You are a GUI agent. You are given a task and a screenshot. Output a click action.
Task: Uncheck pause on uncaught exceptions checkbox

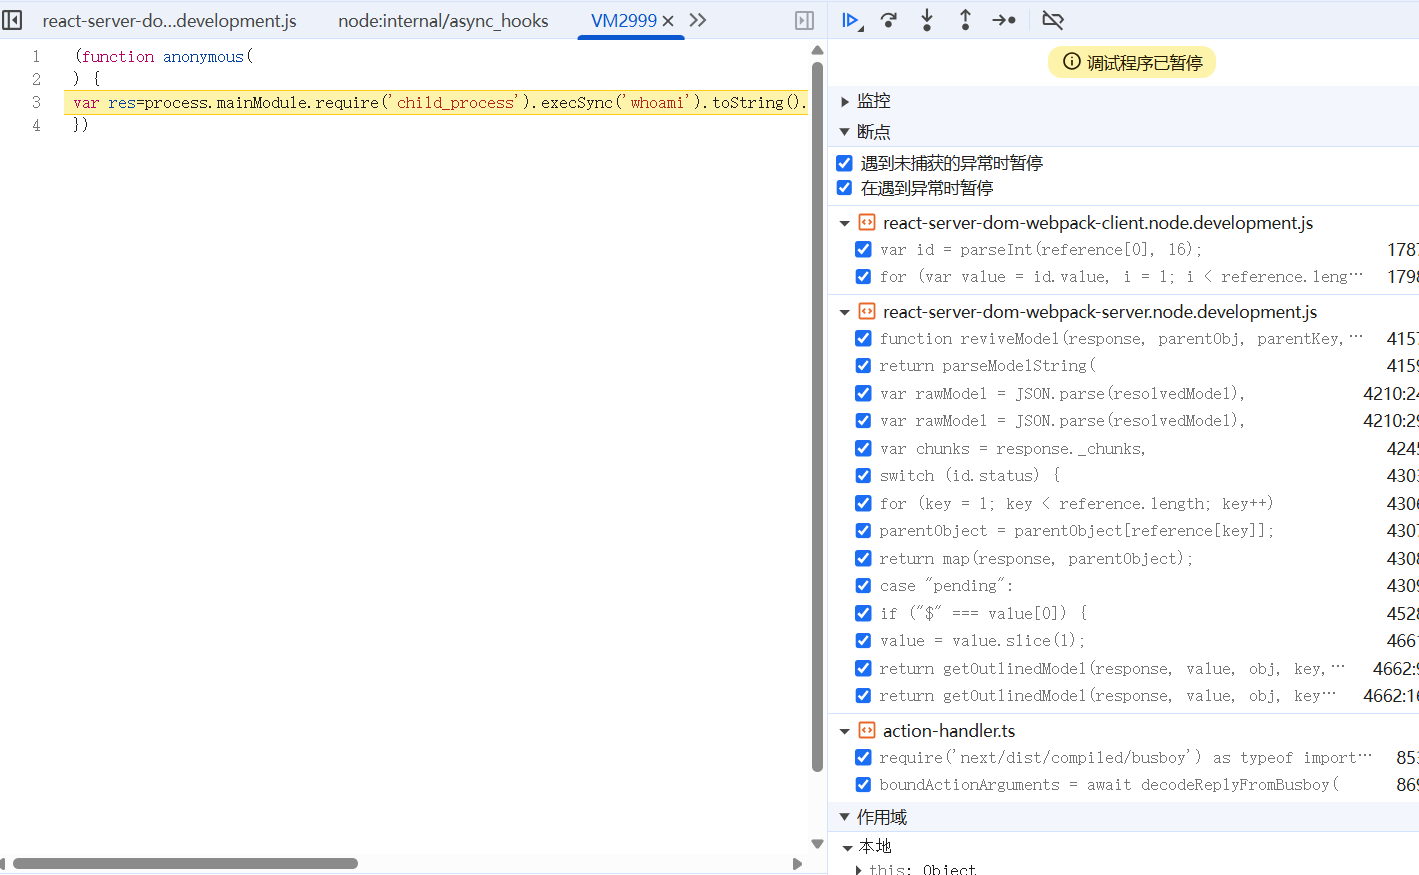pos(845,163)
